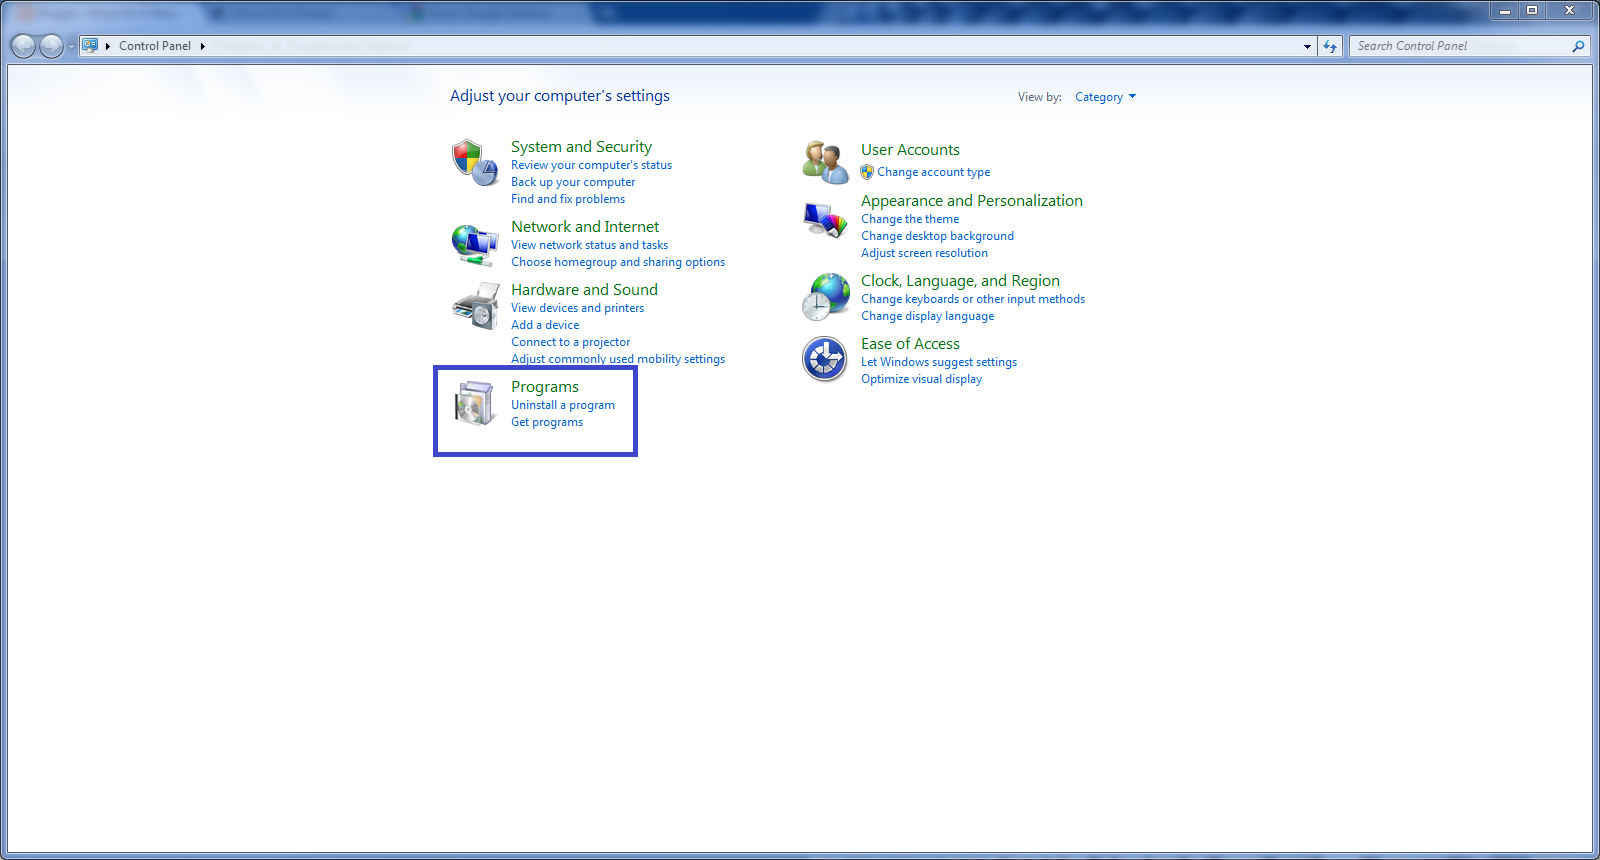Open Hardware and Sound category
The width and height of the screenshot is (1600, 860).
[584, 290]
